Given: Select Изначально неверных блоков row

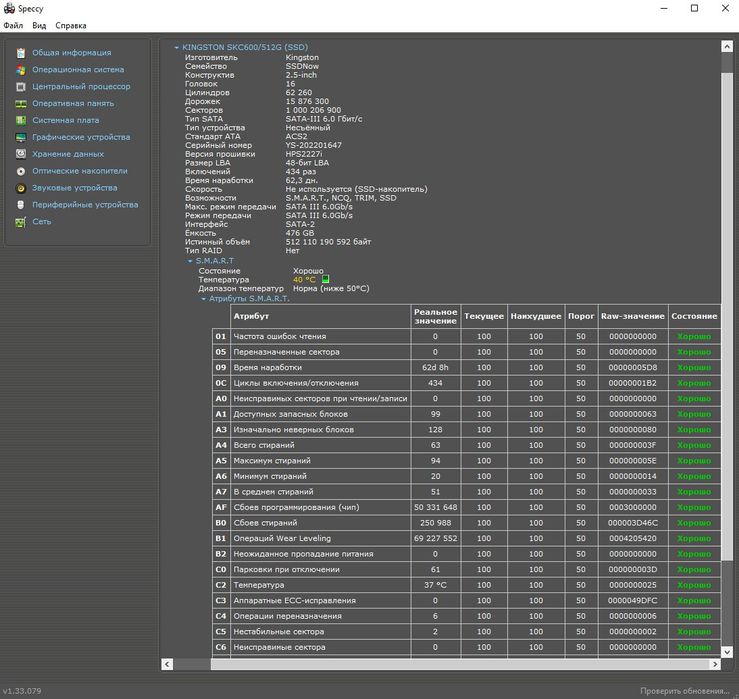Looking at the screenshot, I should (467, 430).
